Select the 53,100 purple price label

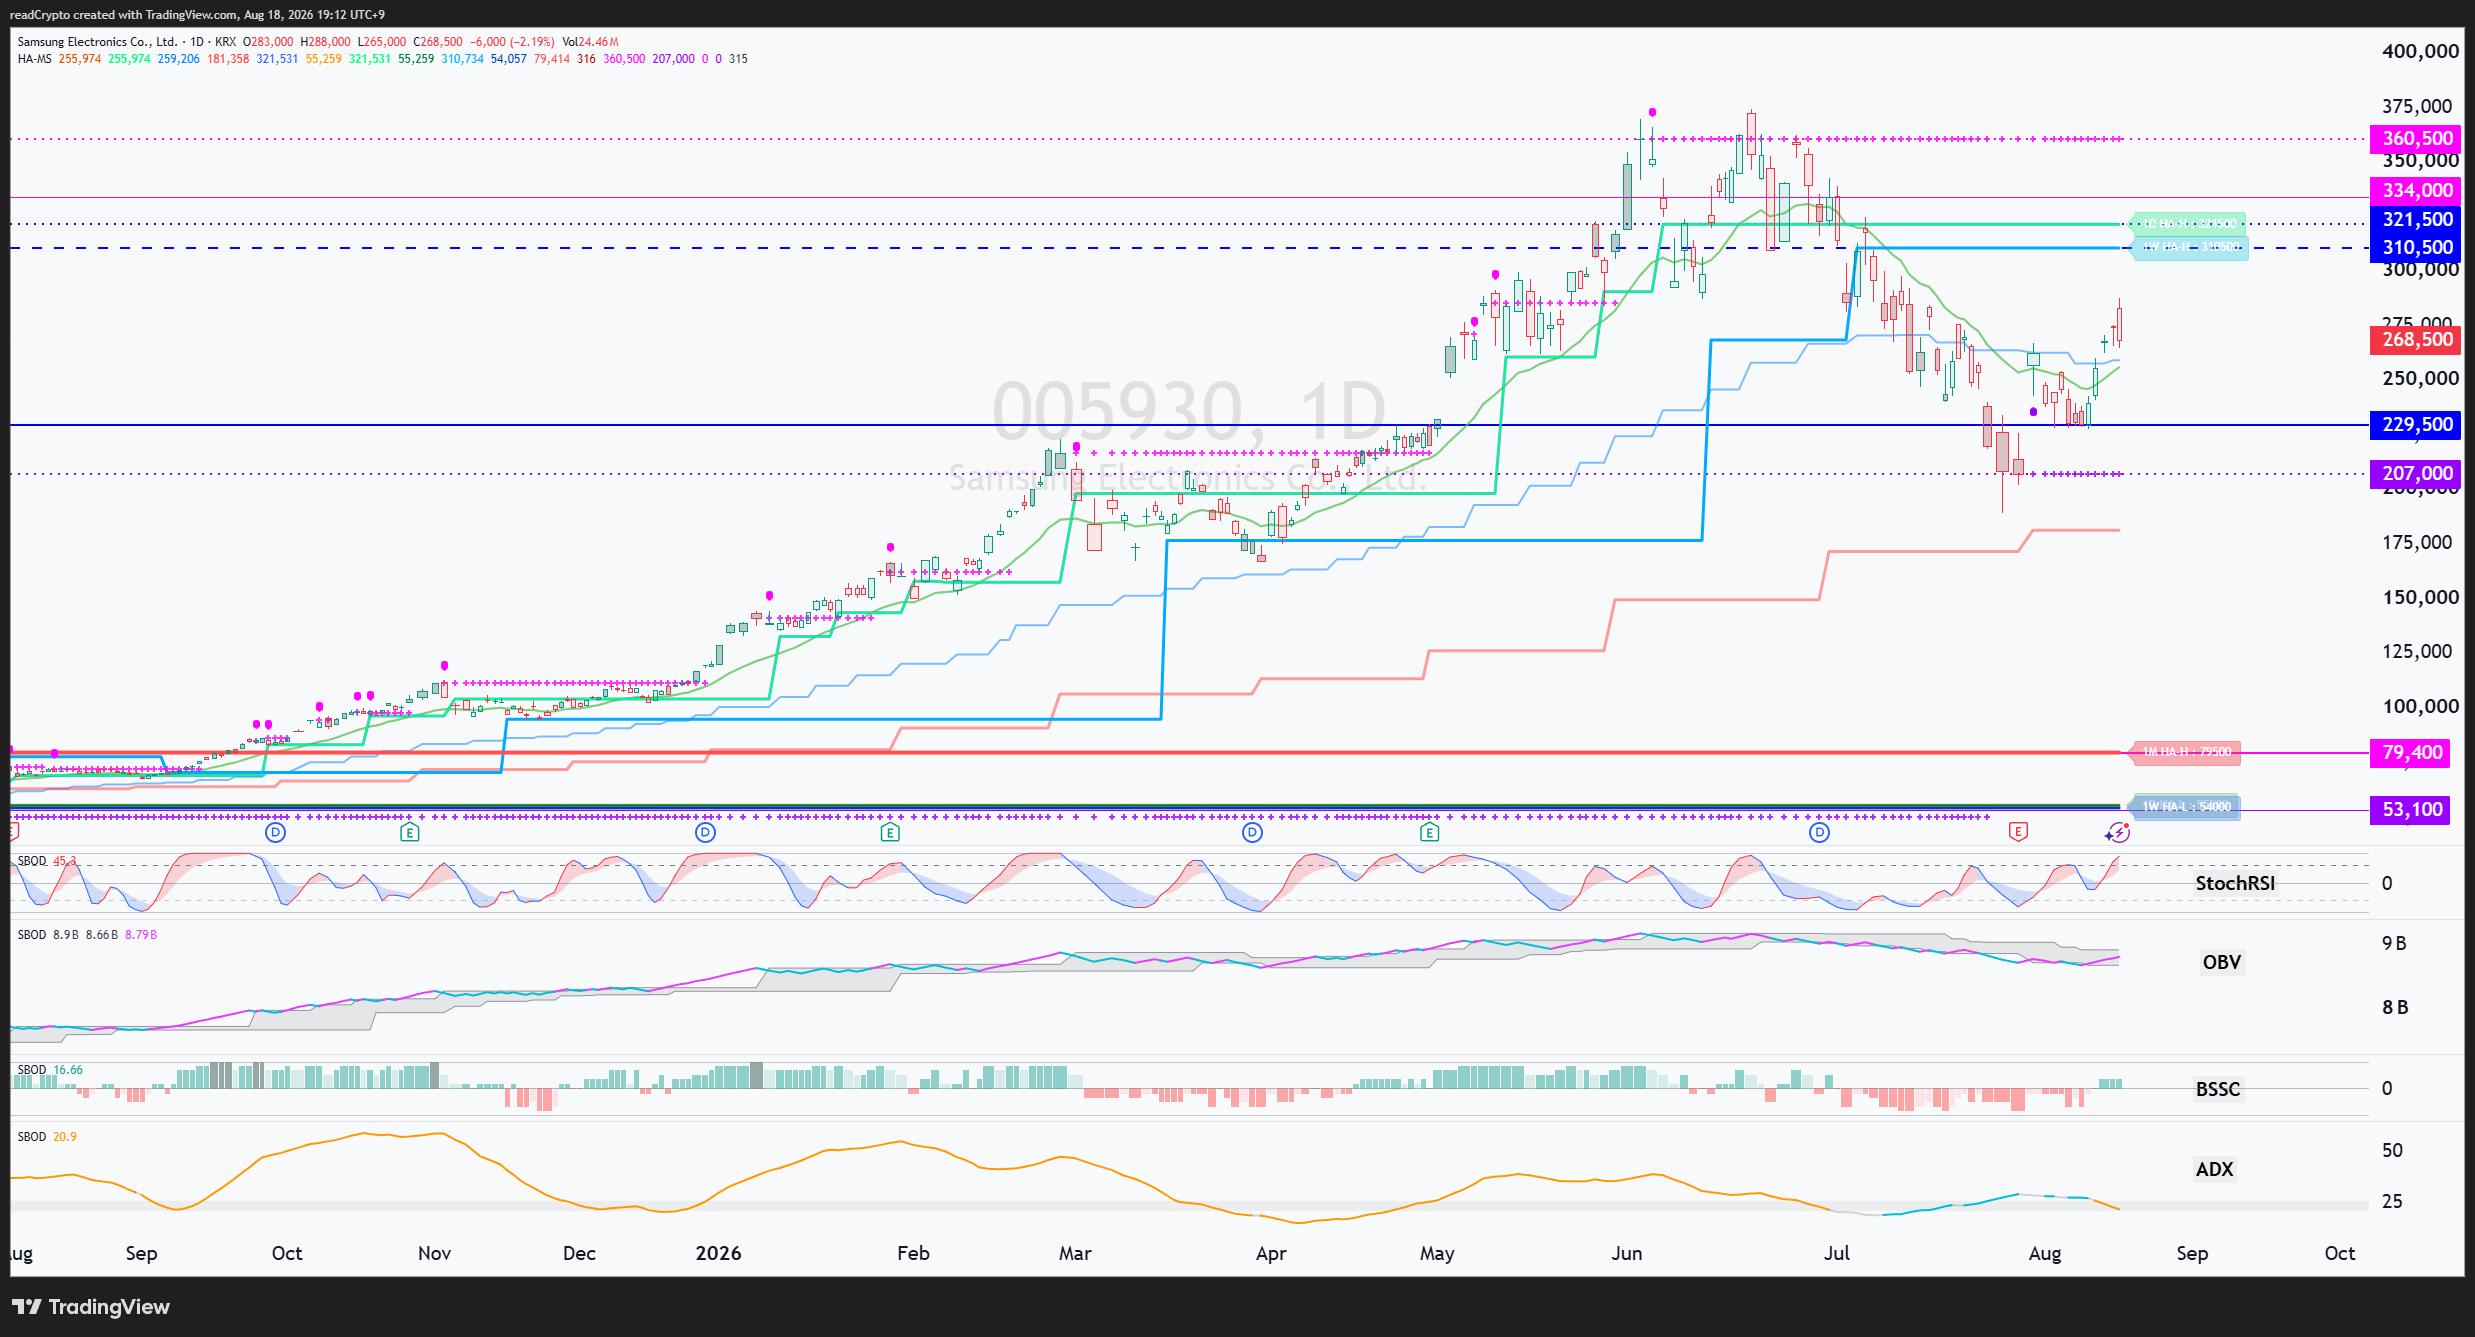(x=2411, y=809)
